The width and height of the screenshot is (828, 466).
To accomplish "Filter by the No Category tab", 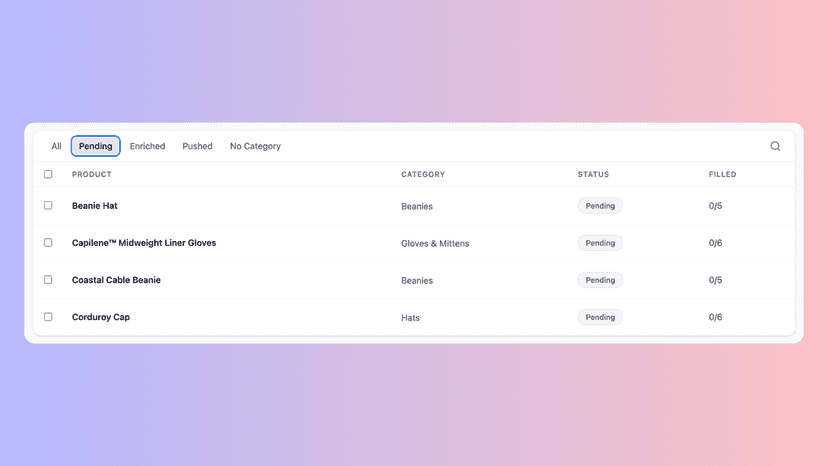I will [x=255, y=146].
